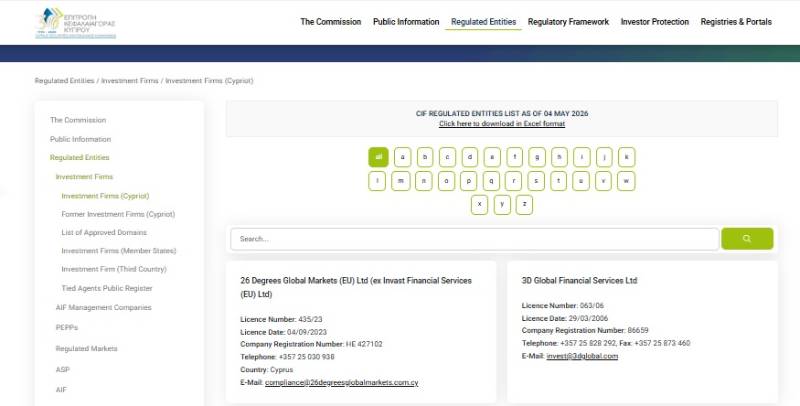Filter entities by letter y

pos(502,205)
